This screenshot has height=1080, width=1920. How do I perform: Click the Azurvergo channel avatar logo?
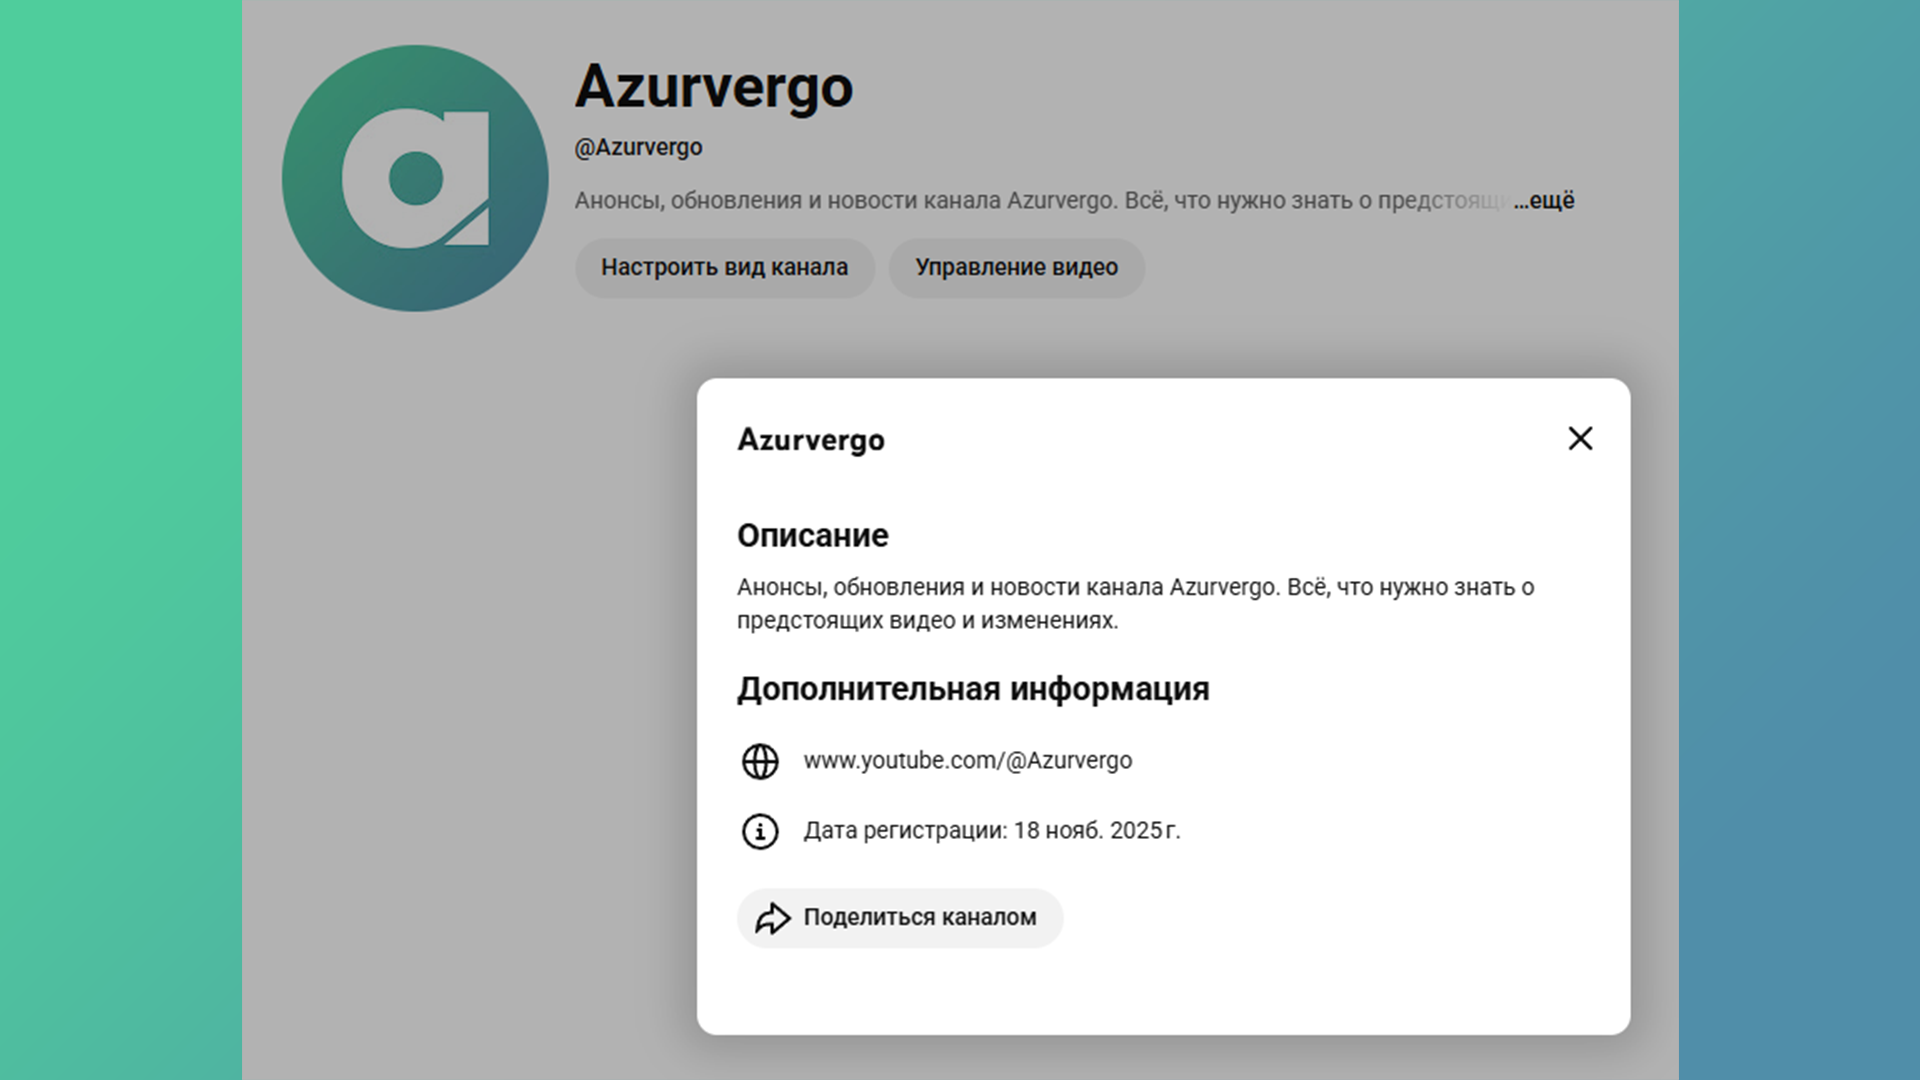coord(415,178)
